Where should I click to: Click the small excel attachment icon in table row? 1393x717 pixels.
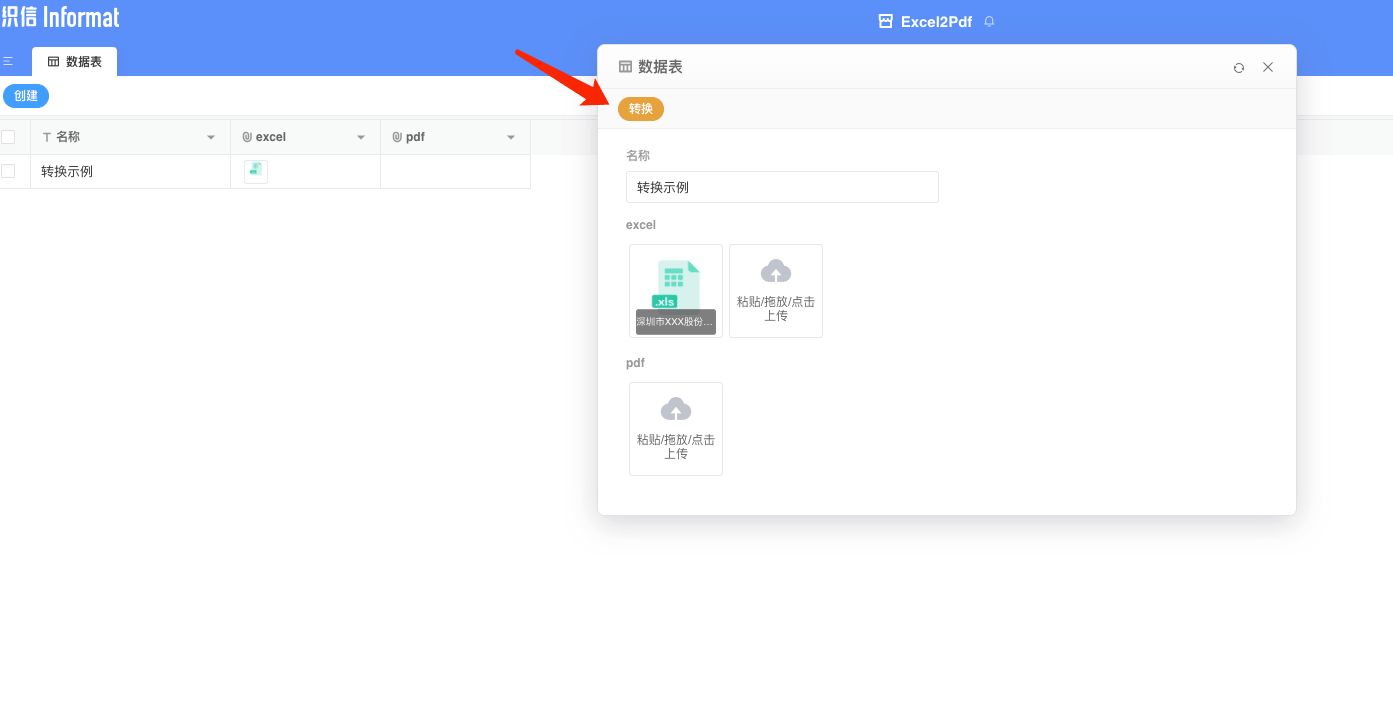point(256,171)
